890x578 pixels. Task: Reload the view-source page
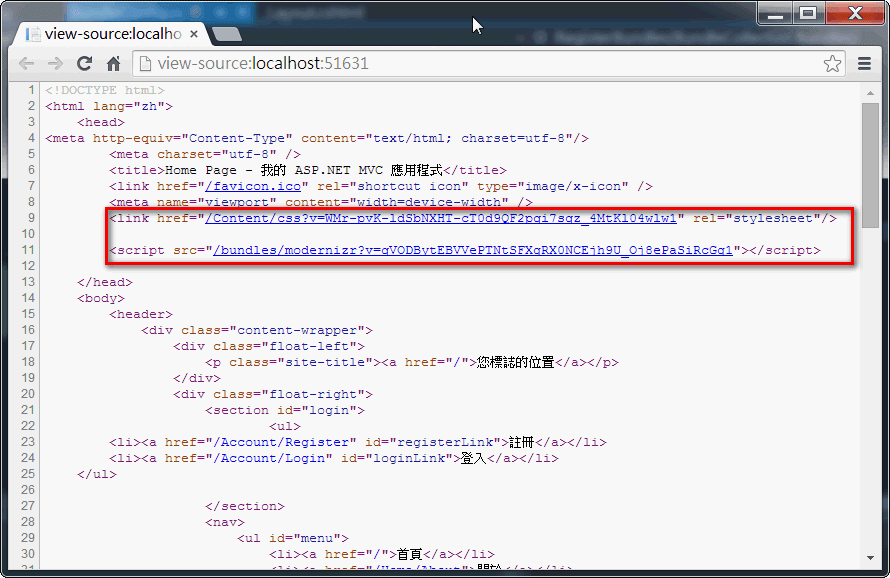(x=85, y=64)
